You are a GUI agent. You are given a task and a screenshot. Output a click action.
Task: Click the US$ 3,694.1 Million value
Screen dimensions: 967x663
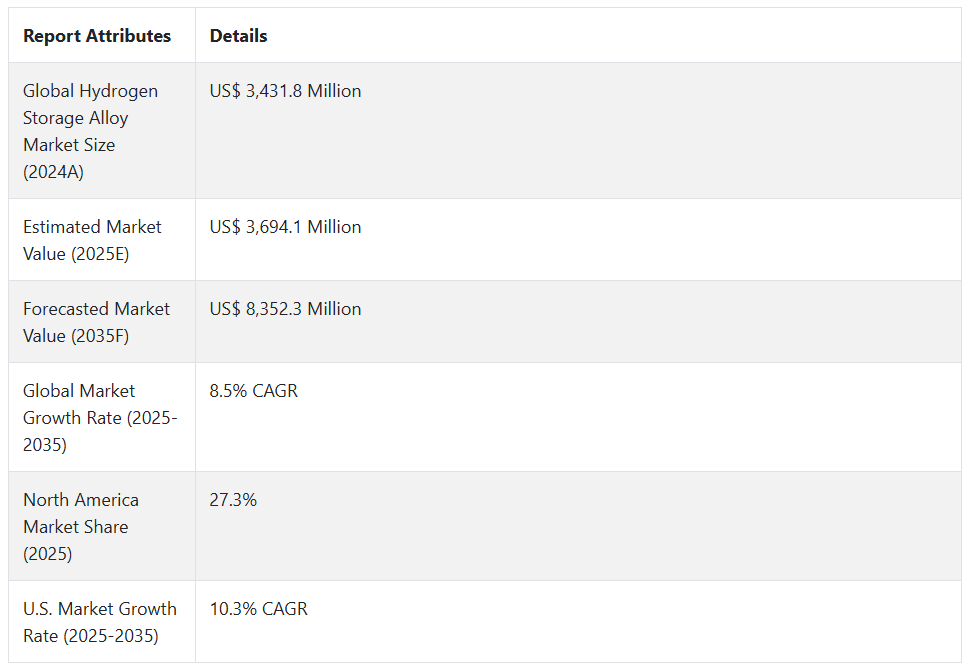click(286, 227)
